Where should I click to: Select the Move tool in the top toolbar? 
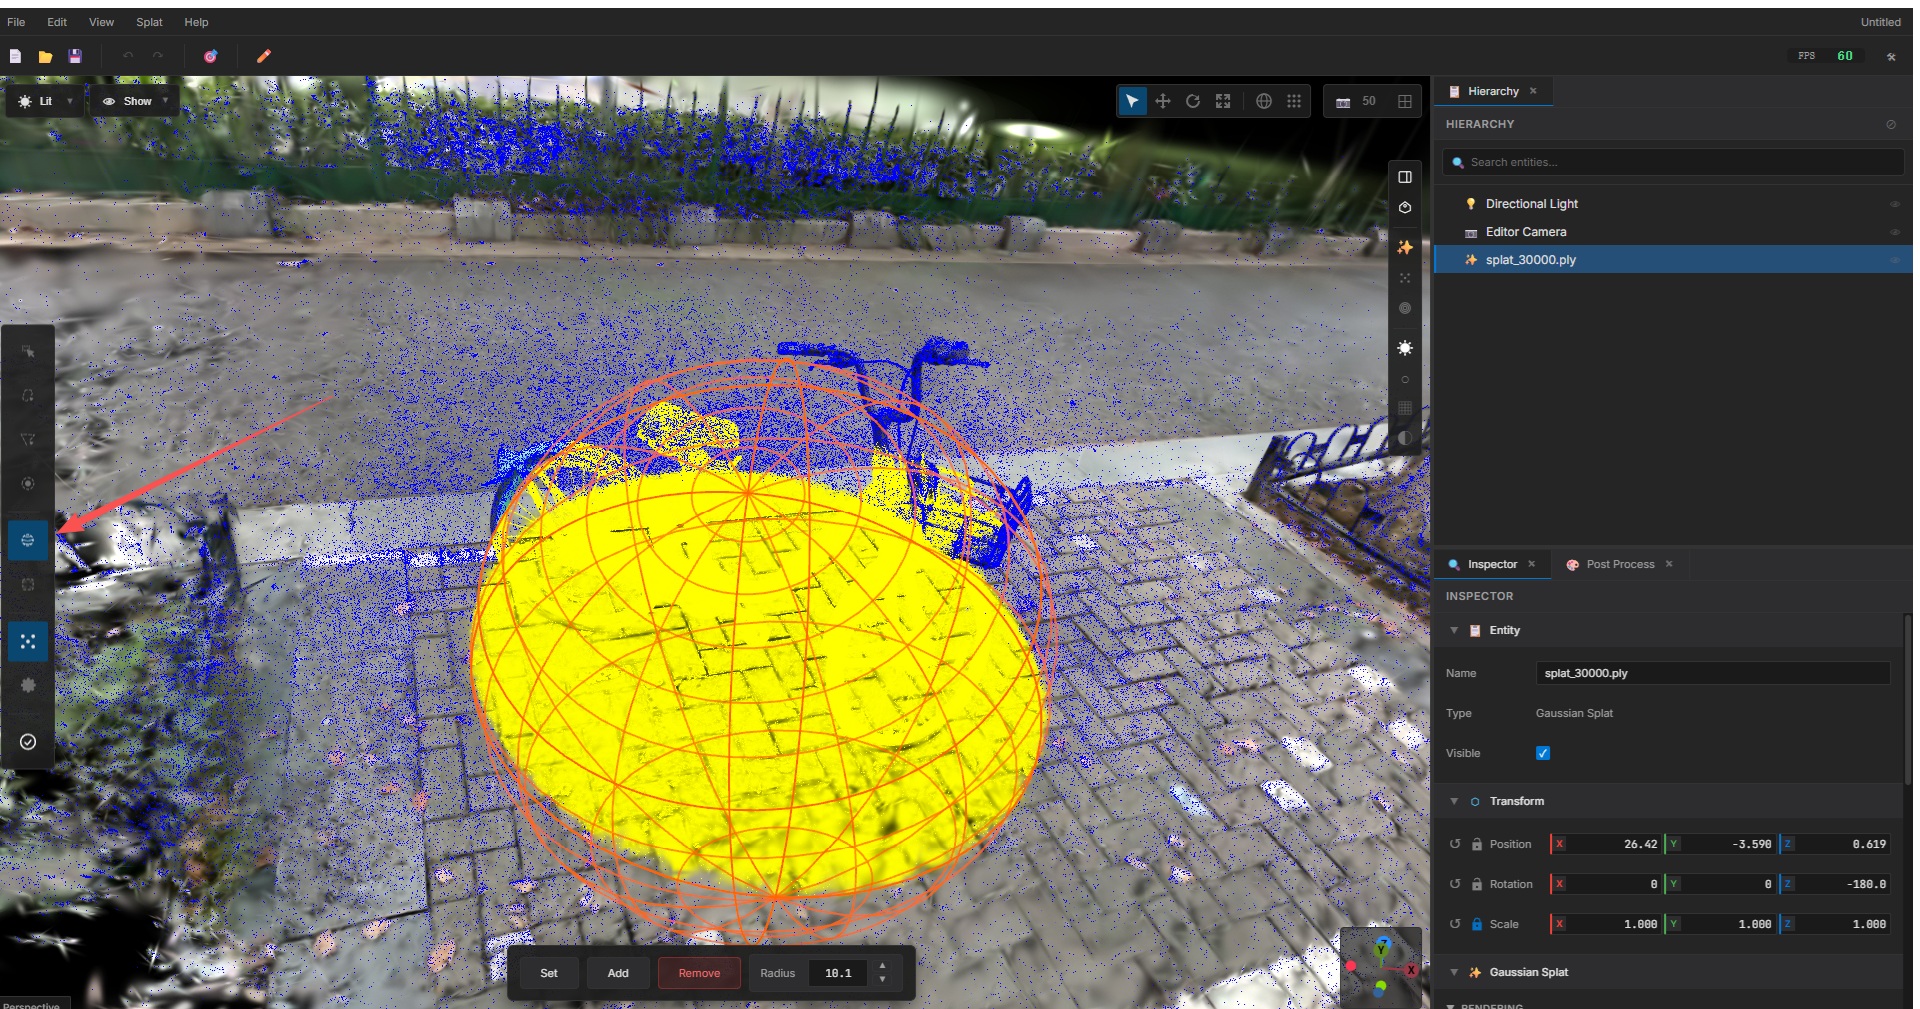[x=1163, y=100]
